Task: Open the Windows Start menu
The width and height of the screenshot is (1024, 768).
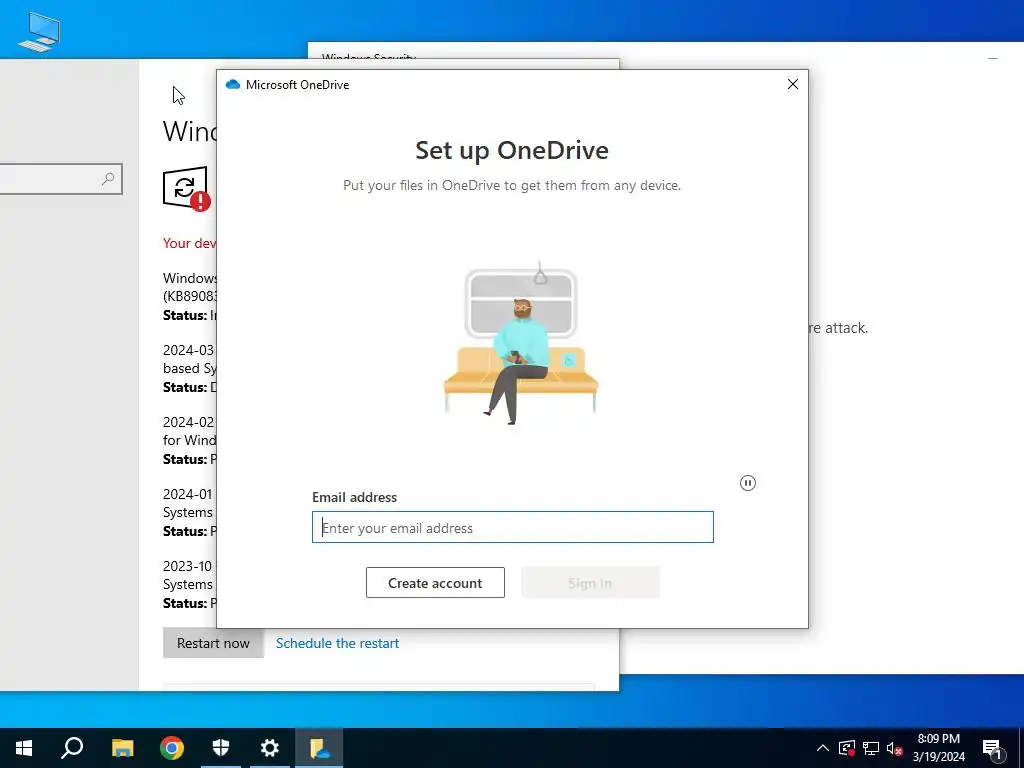Action: [24, 748]
